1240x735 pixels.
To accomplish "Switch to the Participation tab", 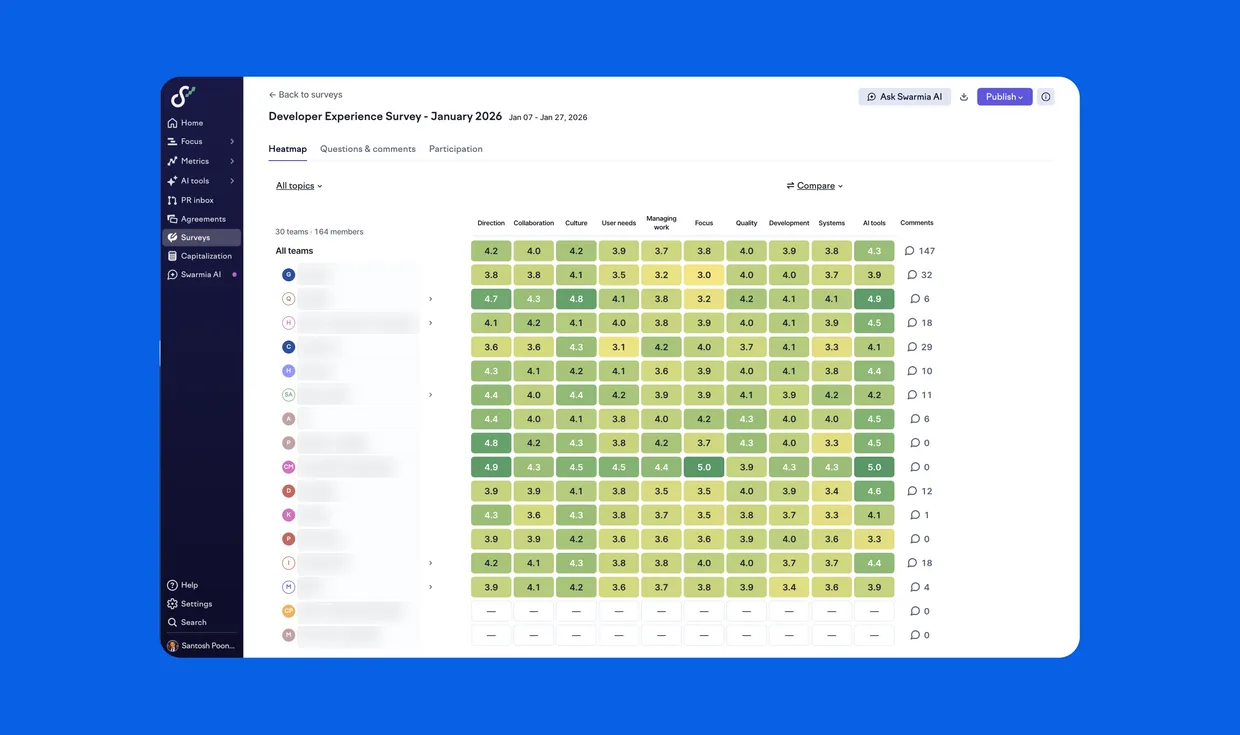I will pyautogui.click(x=456, y=149).
